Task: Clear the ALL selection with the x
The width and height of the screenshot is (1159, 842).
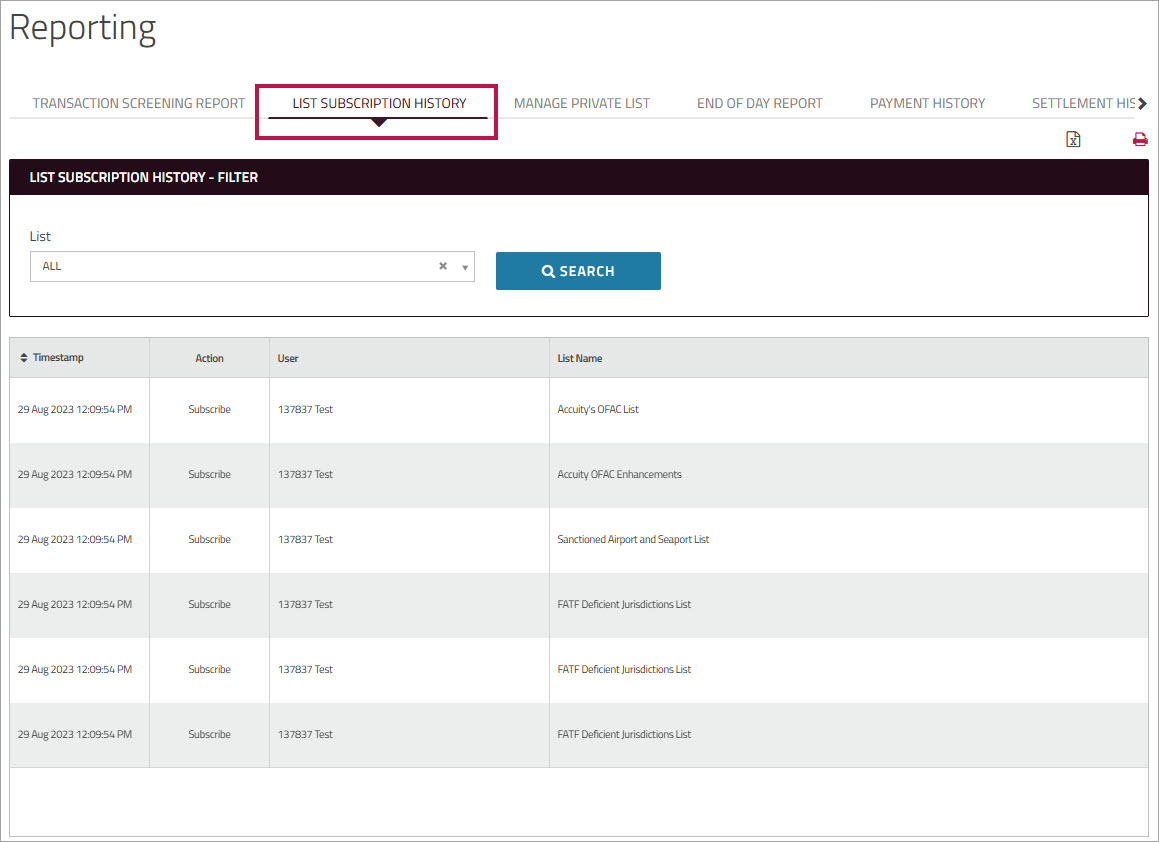Action: [x=443, y=266]
